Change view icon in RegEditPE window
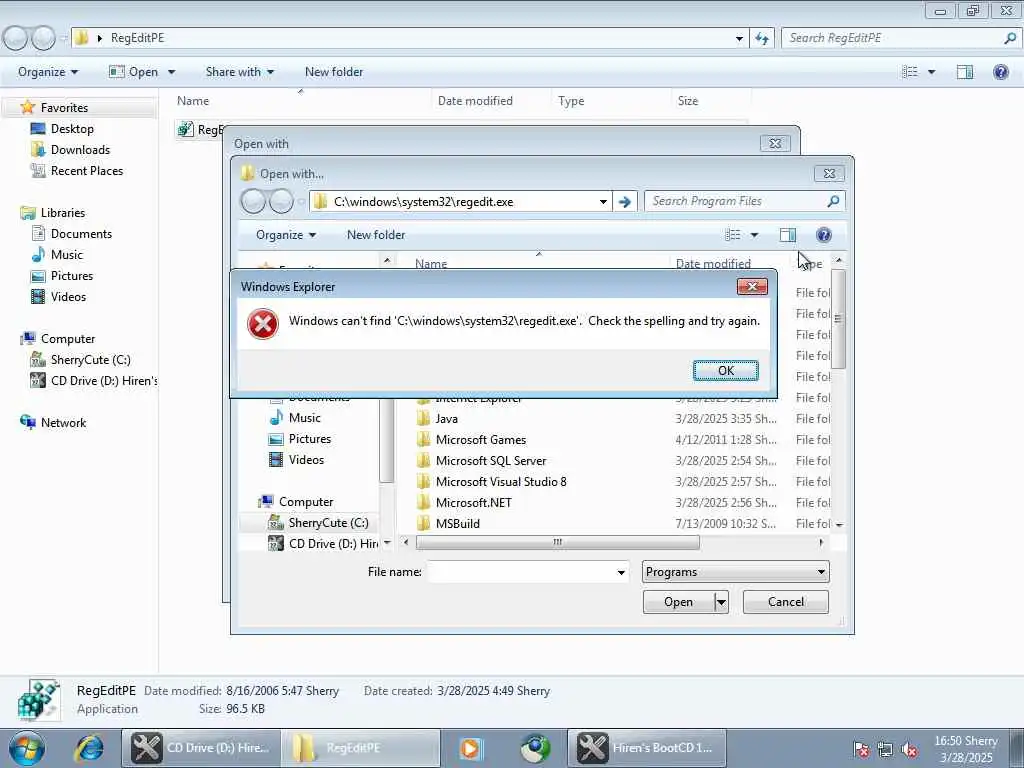This screenshot has width=1024, height=768. pos(910,72)
